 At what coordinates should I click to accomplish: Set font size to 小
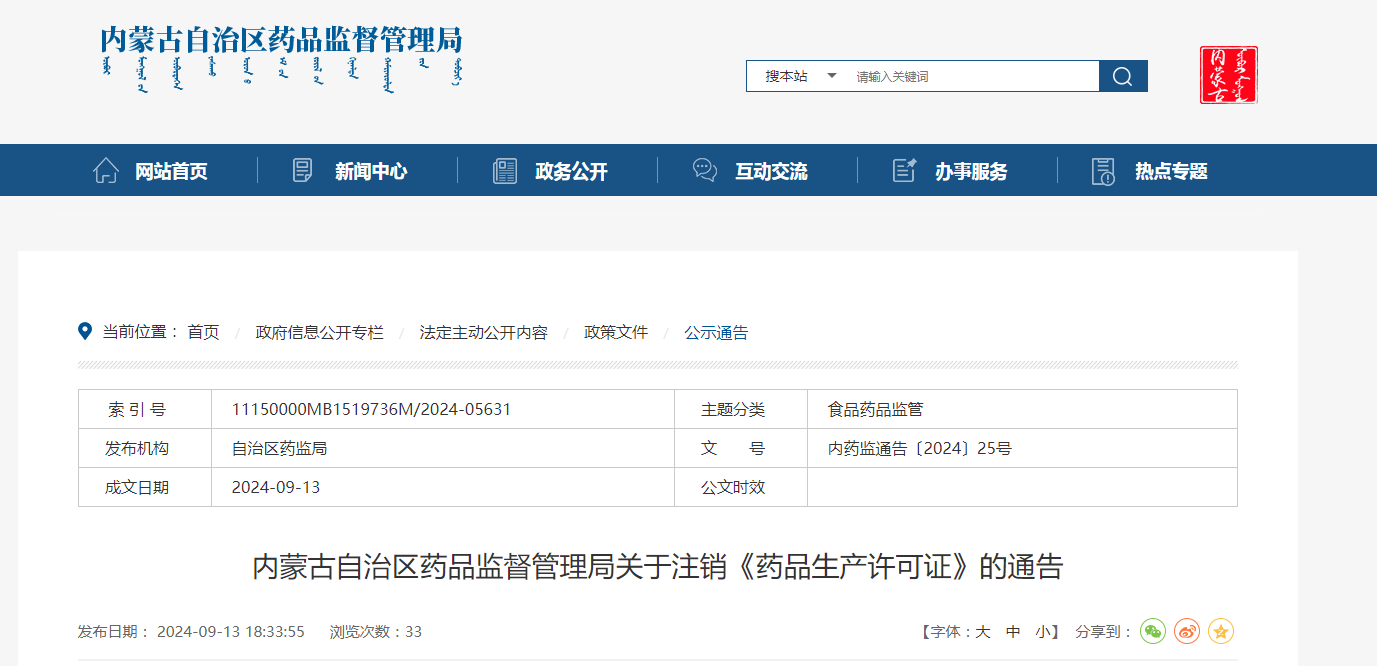pos(1042,632)
